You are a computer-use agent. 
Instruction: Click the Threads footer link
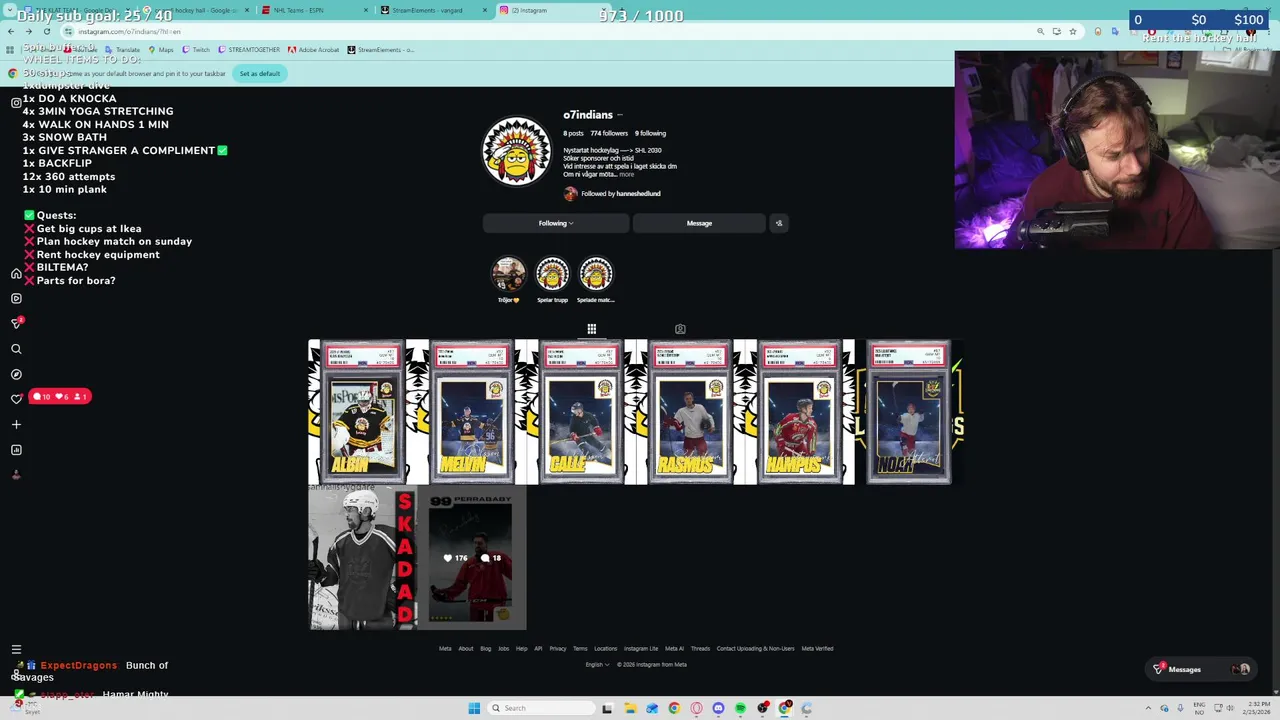[700, 648]
